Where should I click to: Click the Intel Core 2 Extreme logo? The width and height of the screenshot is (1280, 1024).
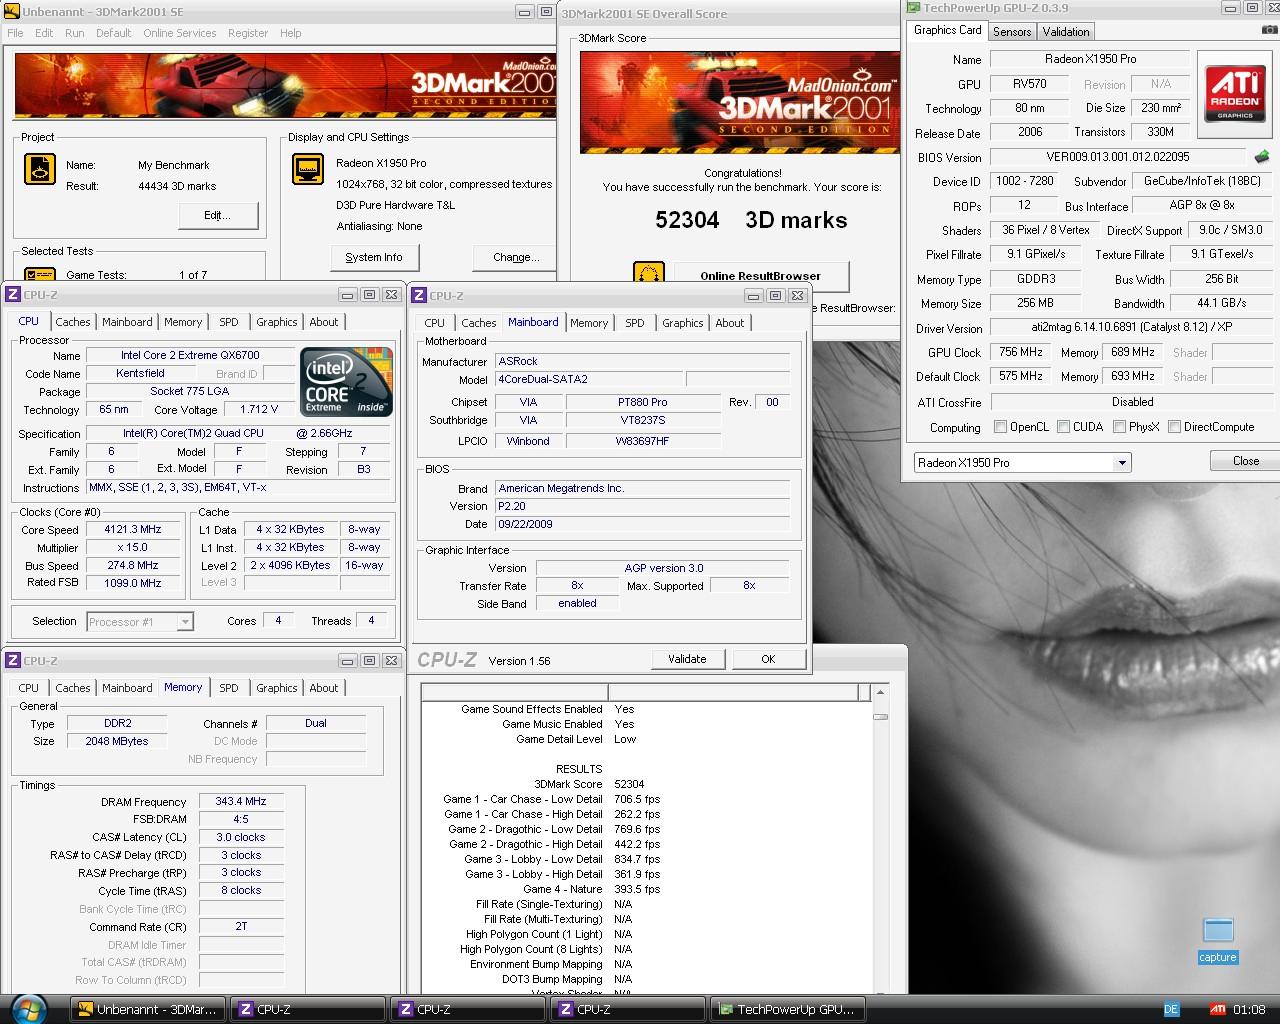click(x=345, y=381)
